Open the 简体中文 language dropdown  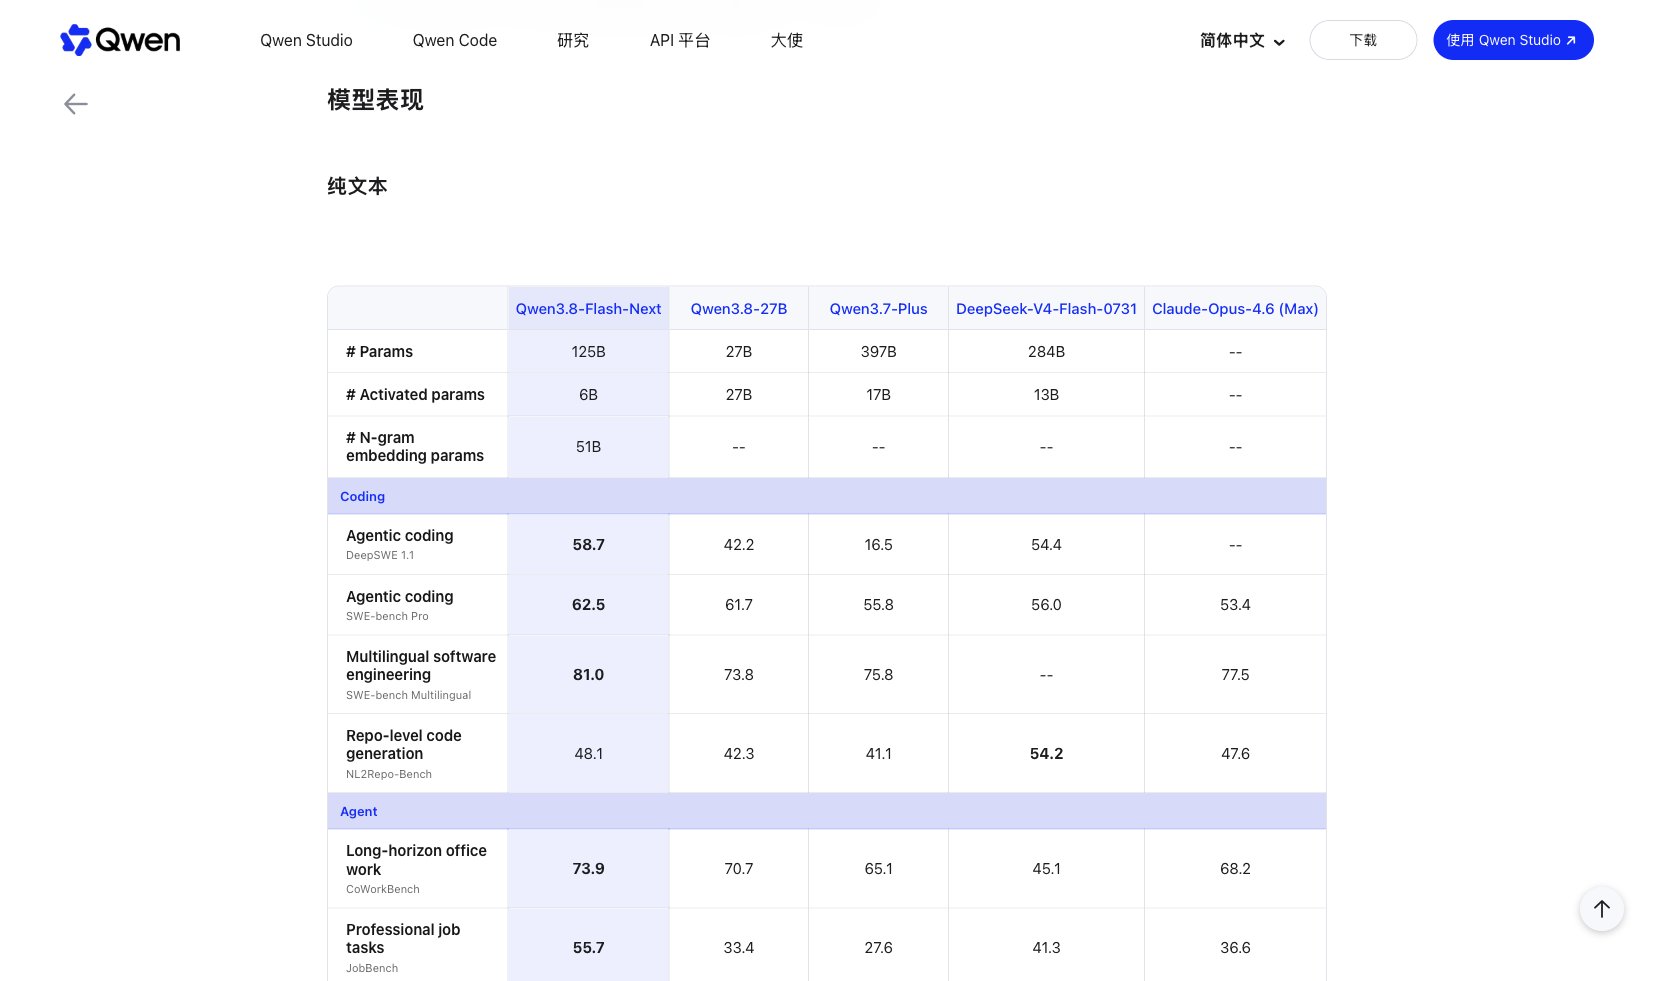point(1242,41)
